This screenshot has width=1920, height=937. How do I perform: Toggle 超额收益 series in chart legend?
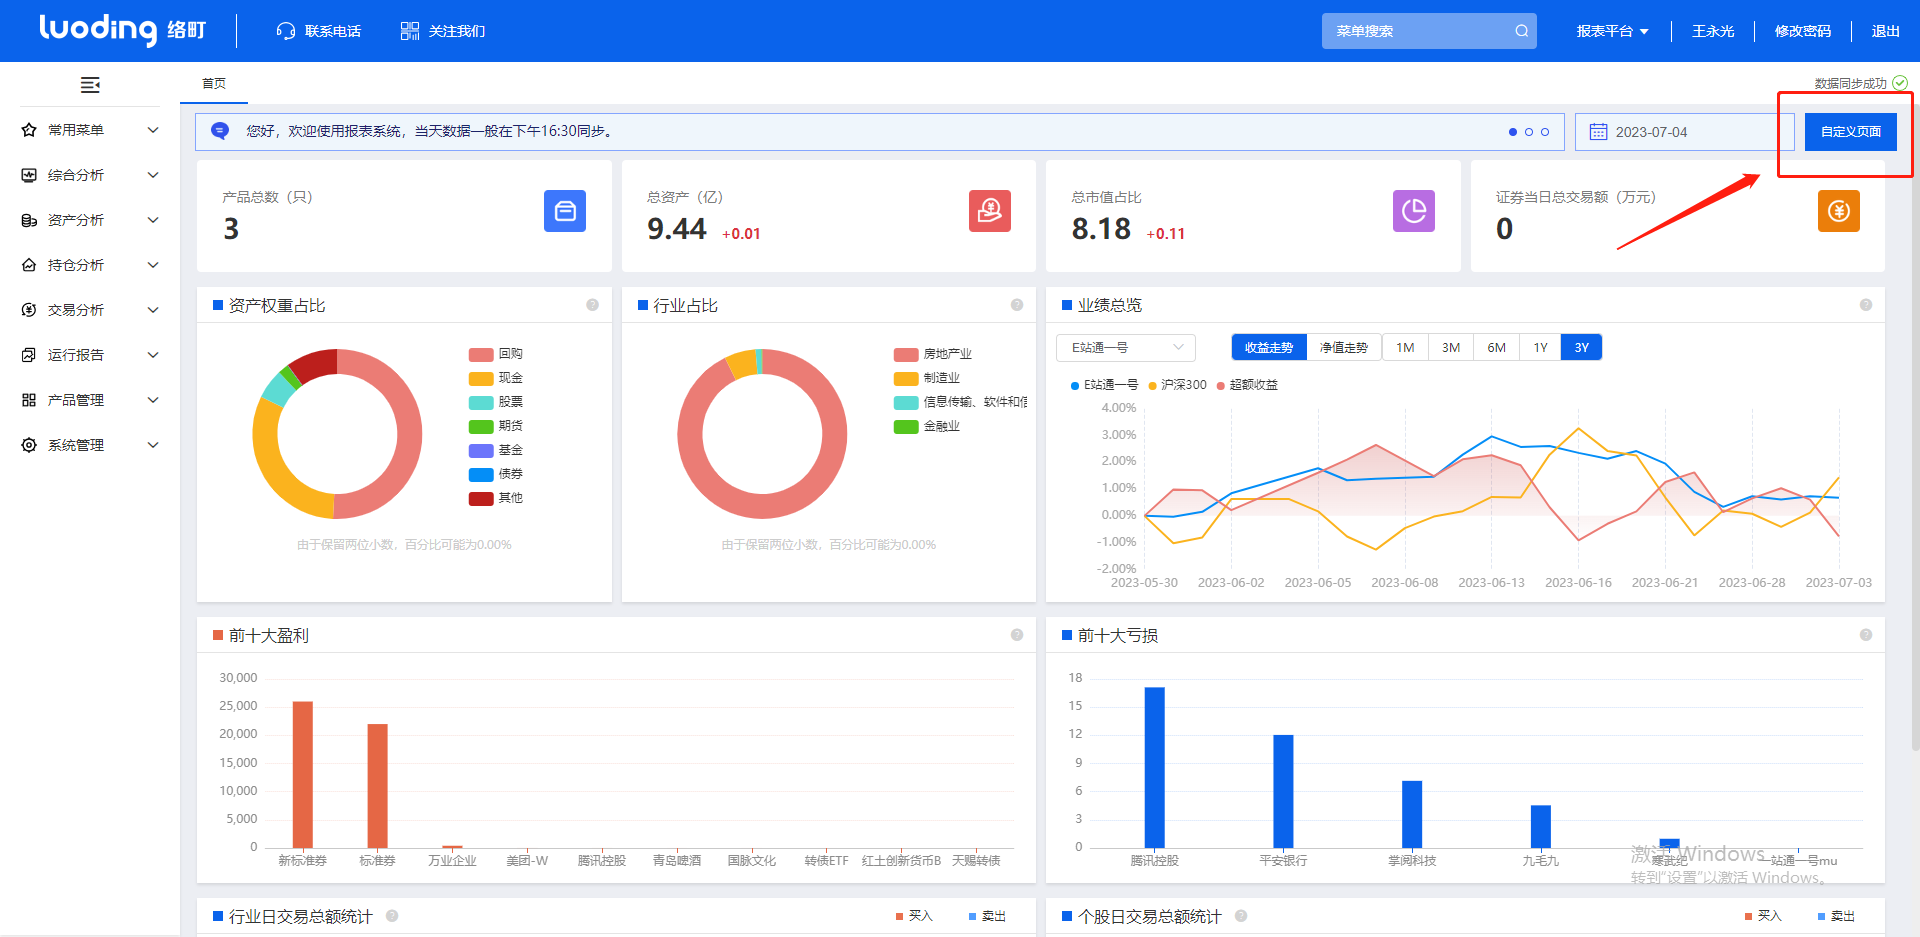(1247, 385)
